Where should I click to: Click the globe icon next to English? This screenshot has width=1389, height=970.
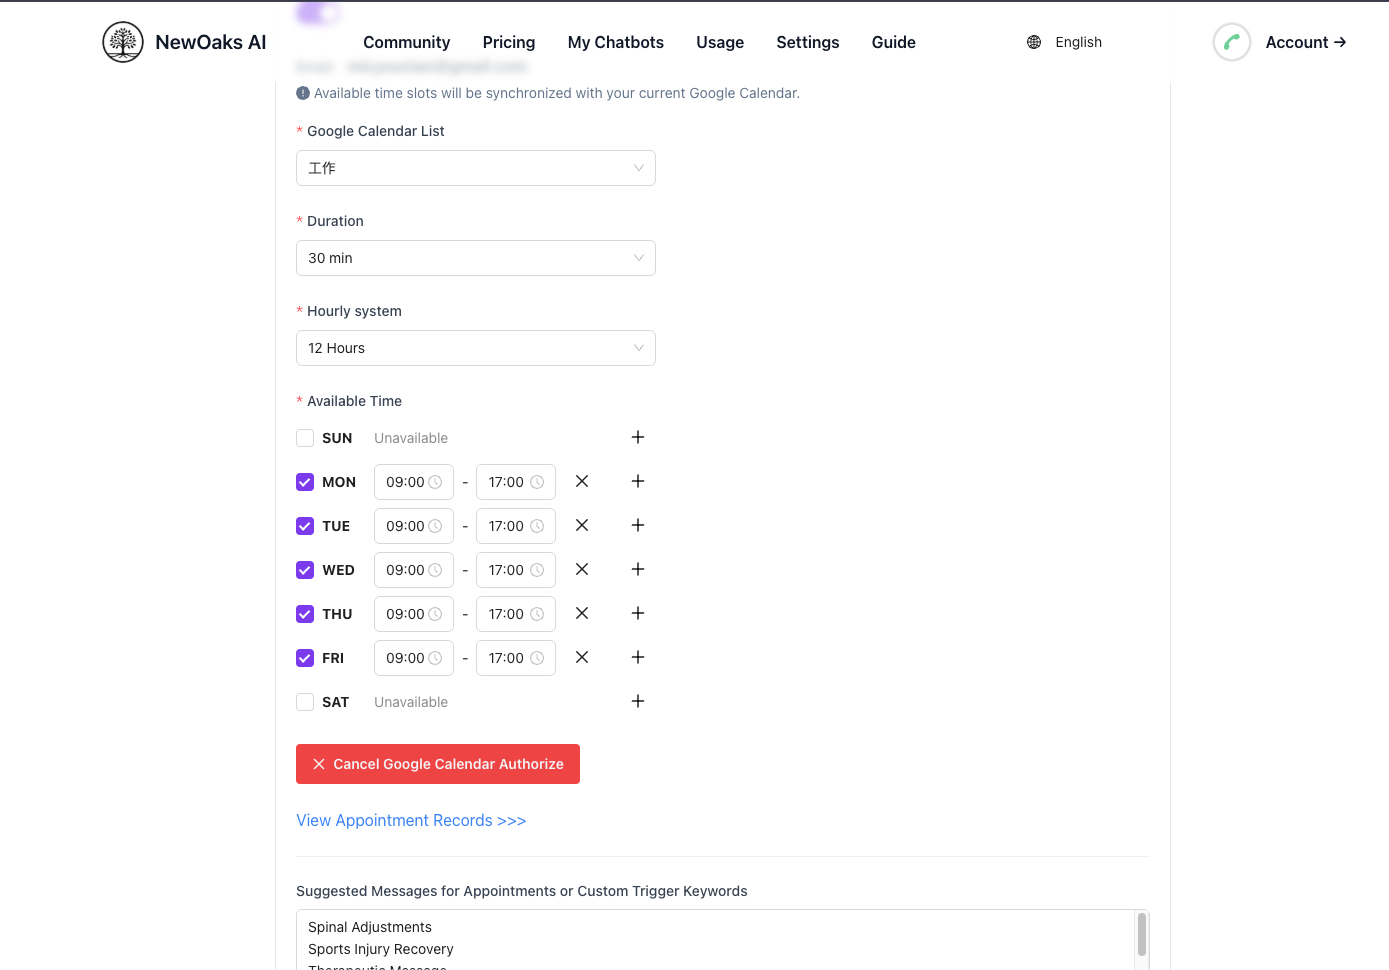[1033, 42]
